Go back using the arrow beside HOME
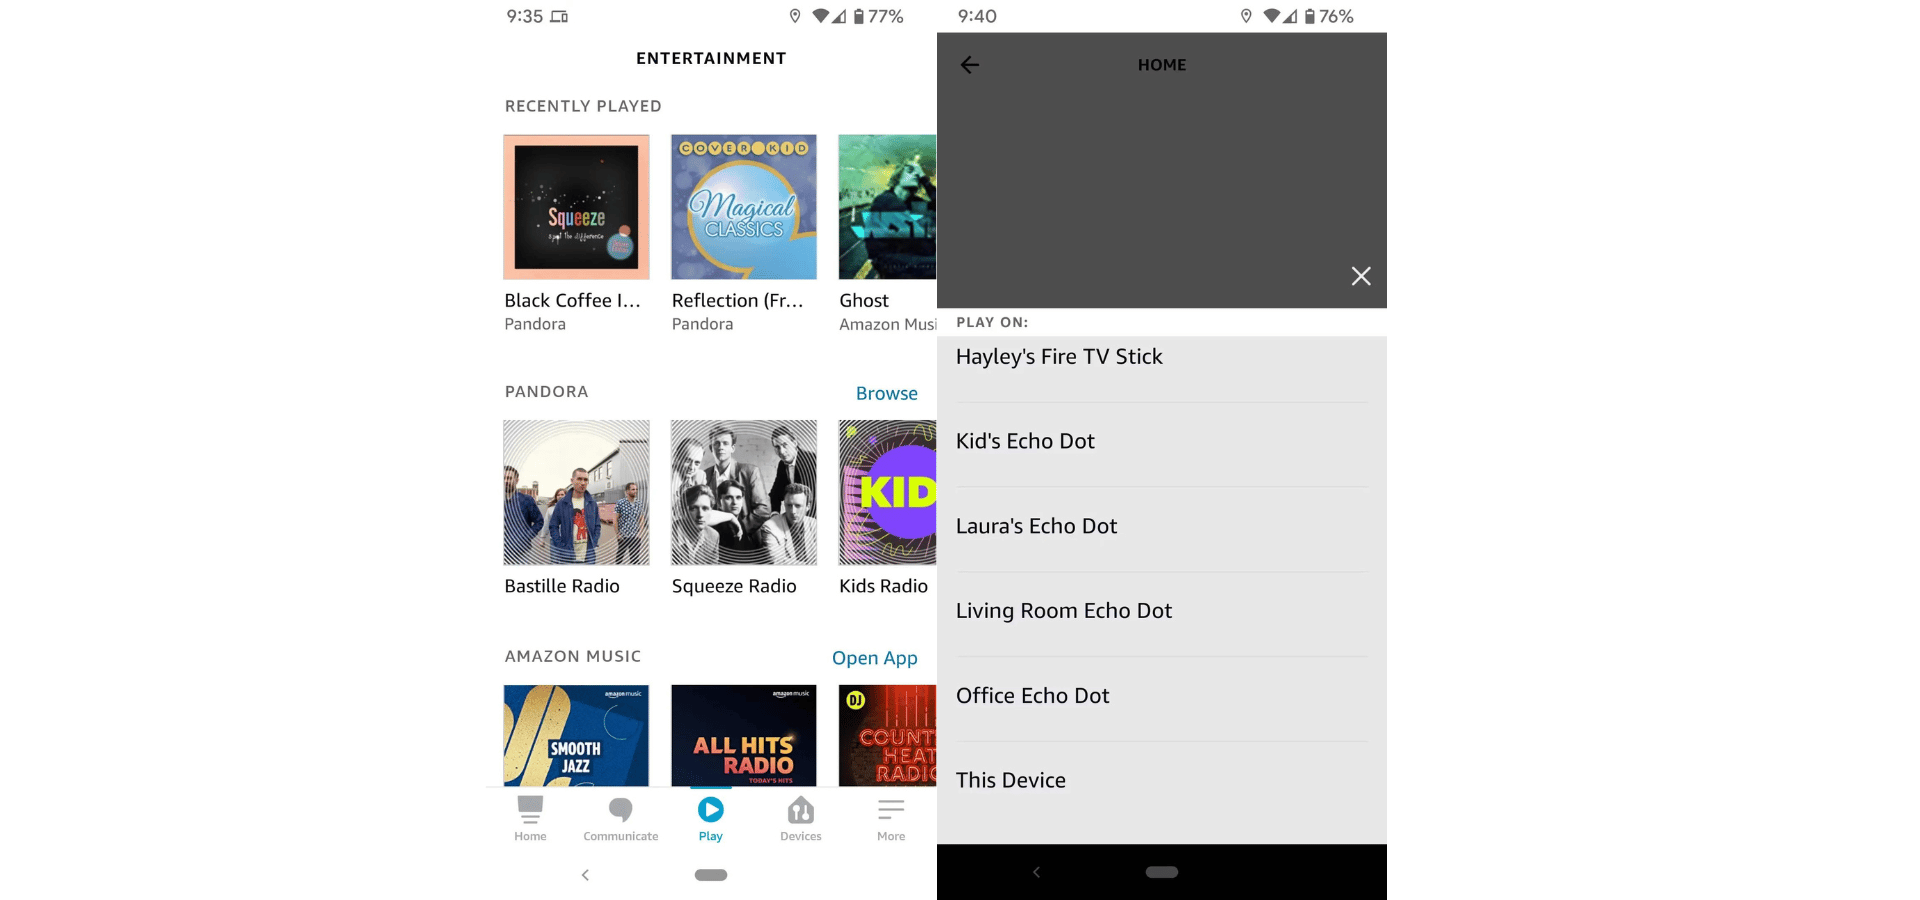The image size is (1920, 900). pos(969,65)
